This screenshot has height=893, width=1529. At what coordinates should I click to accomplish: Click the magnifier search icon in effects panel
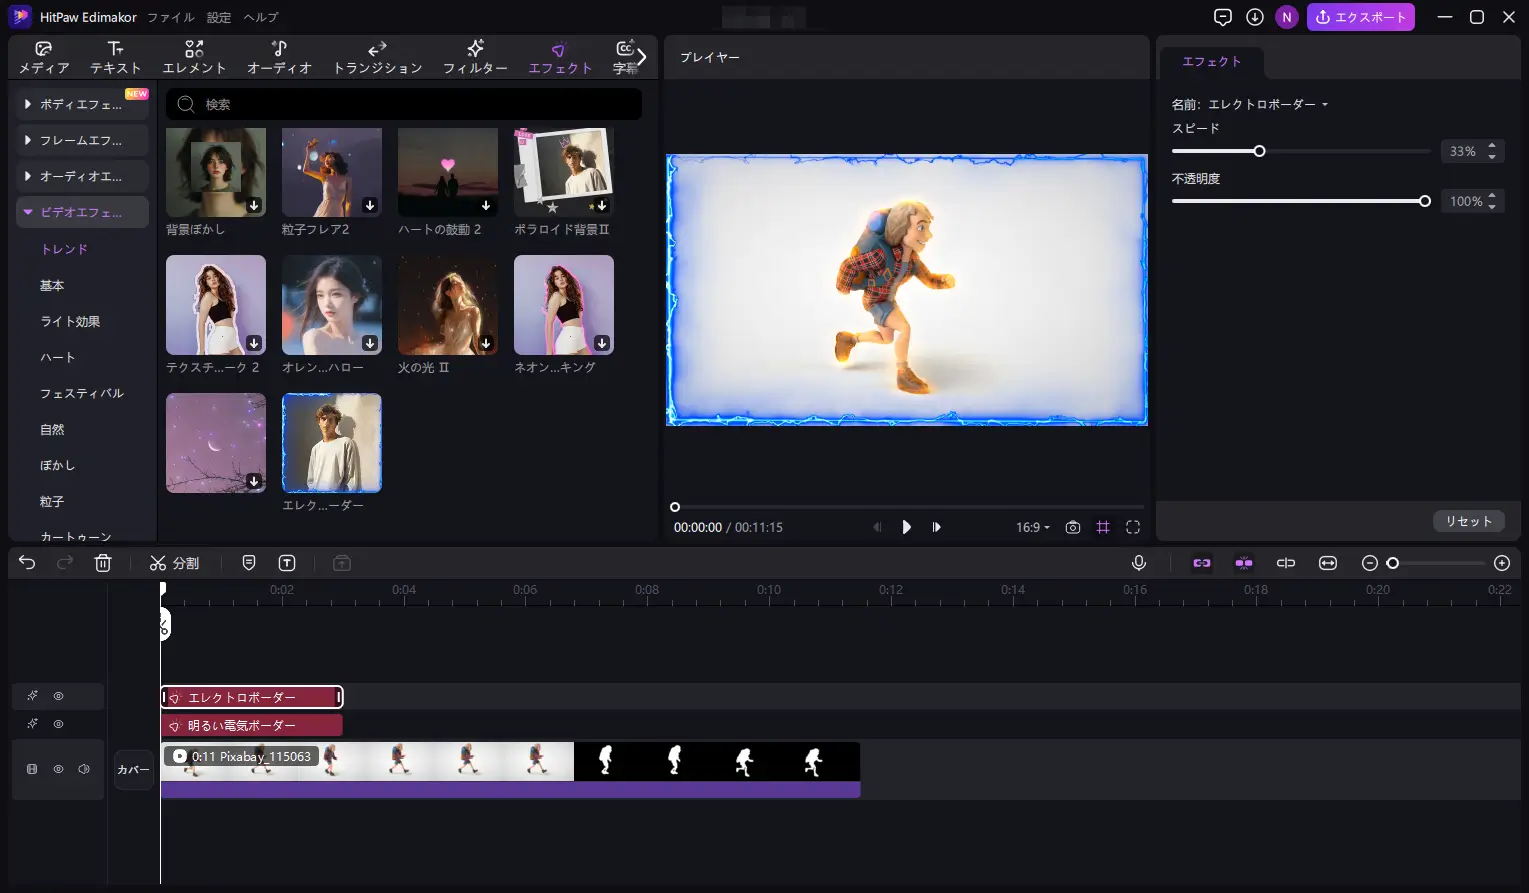pos(186,104)
